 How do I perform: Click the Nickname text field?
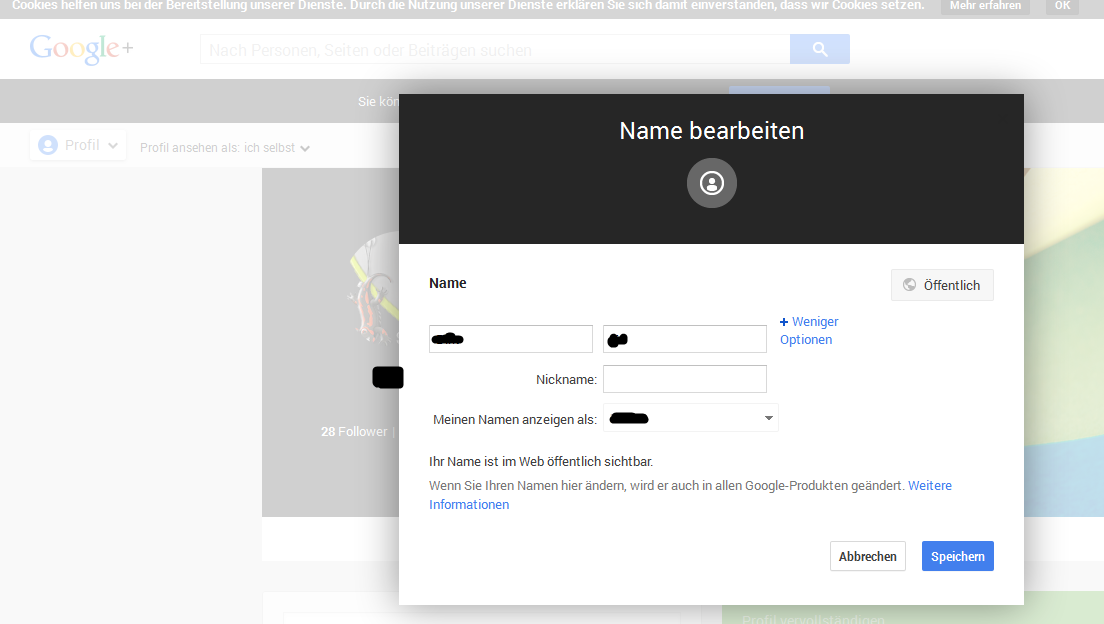point(684,379)
